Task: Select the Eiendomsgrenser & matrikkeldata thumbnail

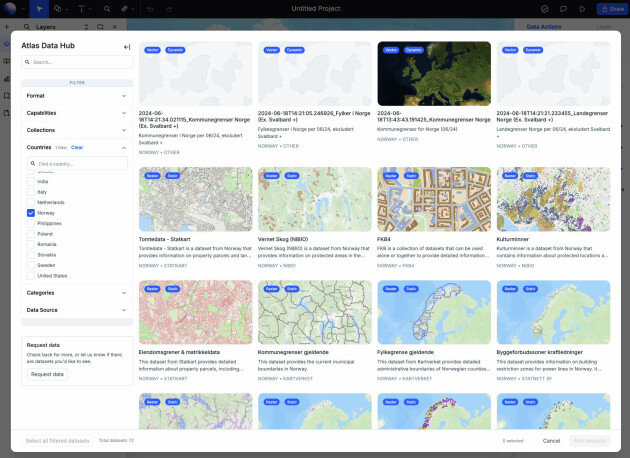Action: click(x=196, y=312)
